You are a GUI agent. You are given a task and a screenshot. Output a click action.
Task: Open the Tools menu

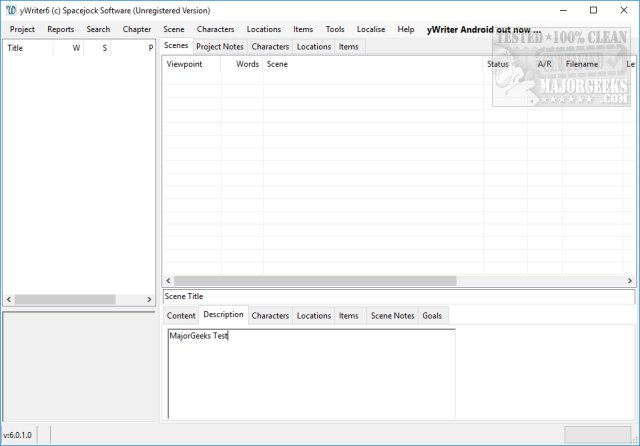click(x=335, y=29)
